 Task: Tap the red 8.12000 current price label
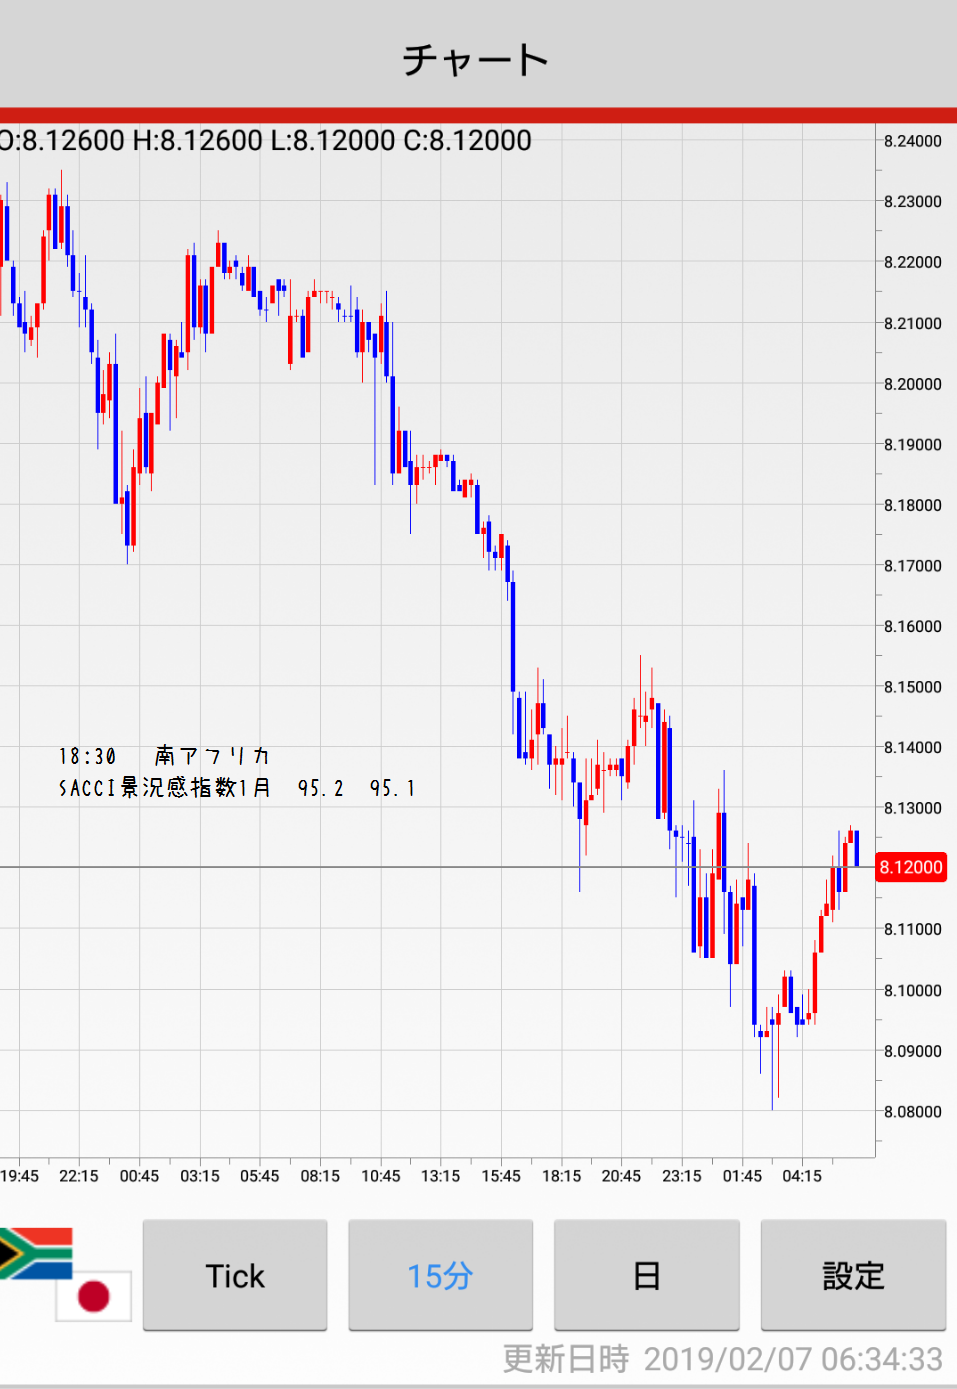[911, 867]
